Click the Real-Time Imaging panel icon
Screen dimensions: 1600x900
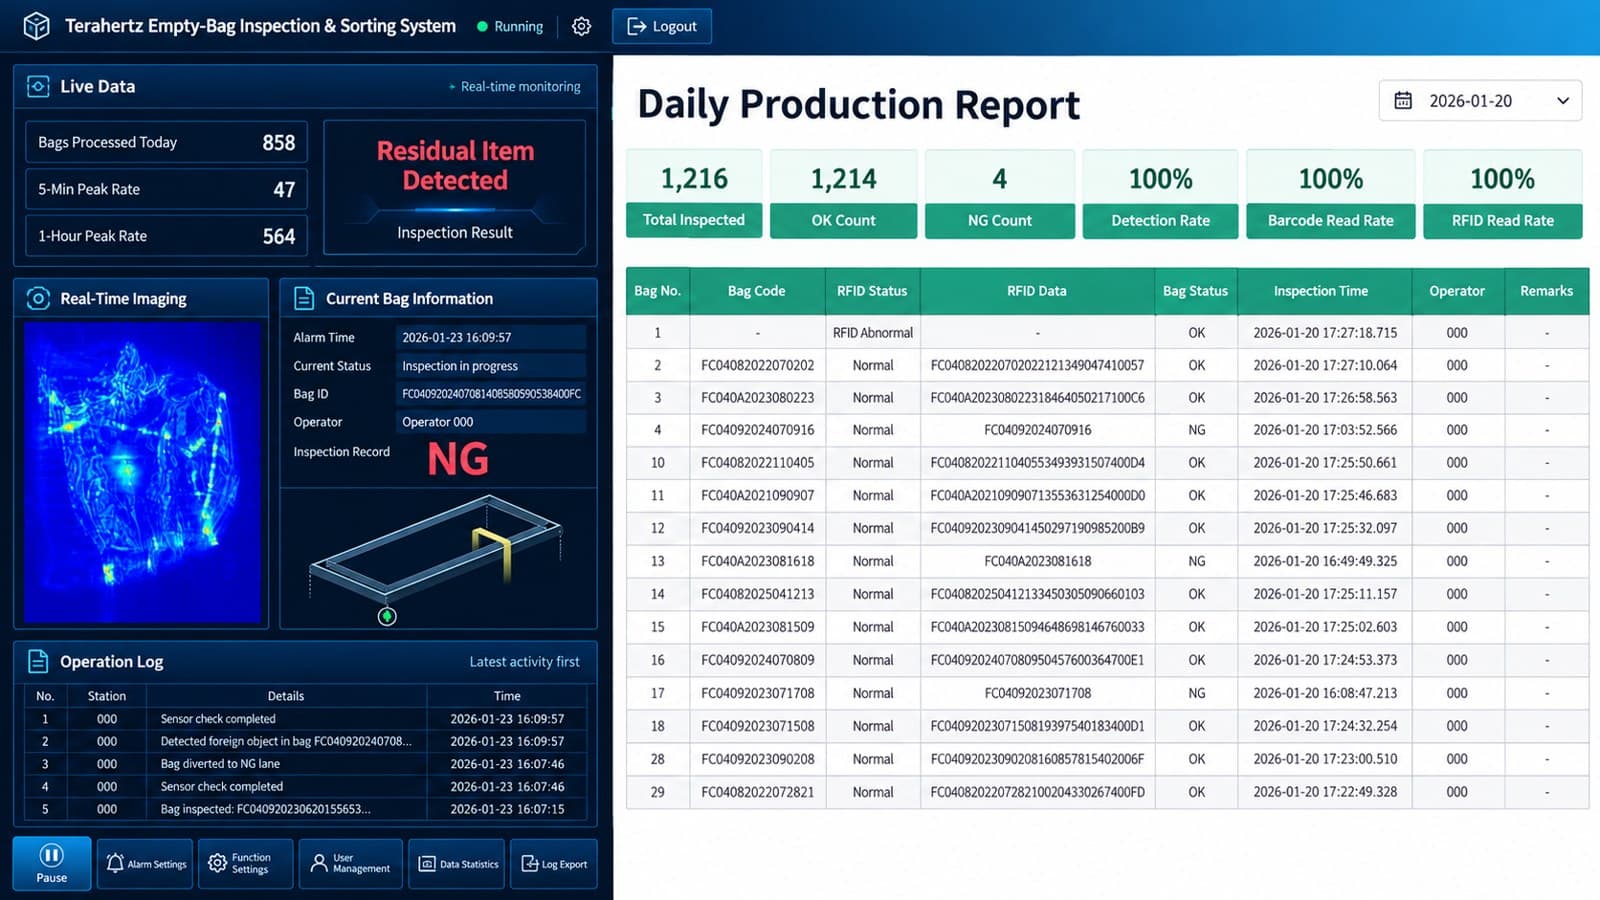click(x=38, y=298)
